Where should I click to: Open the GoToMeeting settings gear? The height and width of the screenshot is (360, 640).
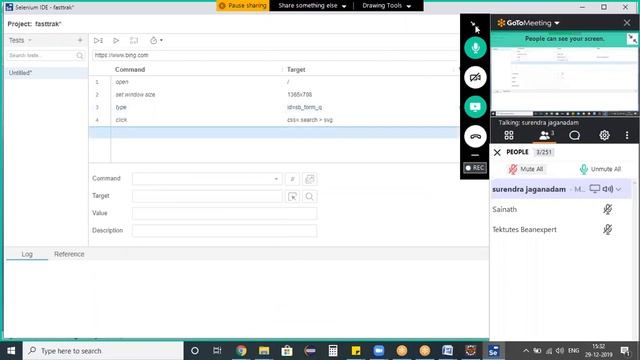tap(604, 135)
